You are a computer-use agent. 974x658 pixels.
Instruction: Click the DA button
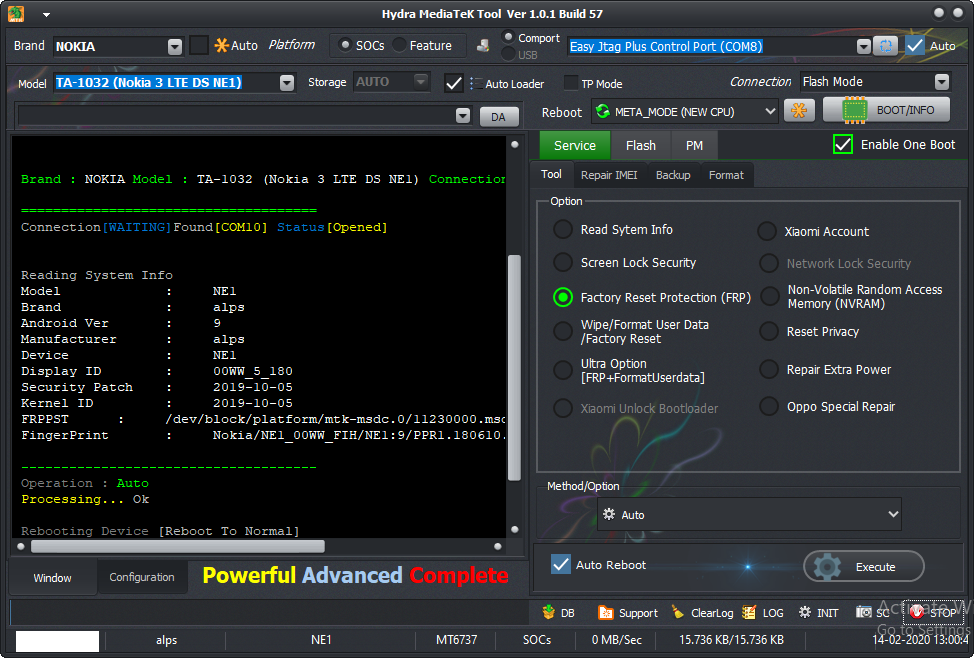499,117
